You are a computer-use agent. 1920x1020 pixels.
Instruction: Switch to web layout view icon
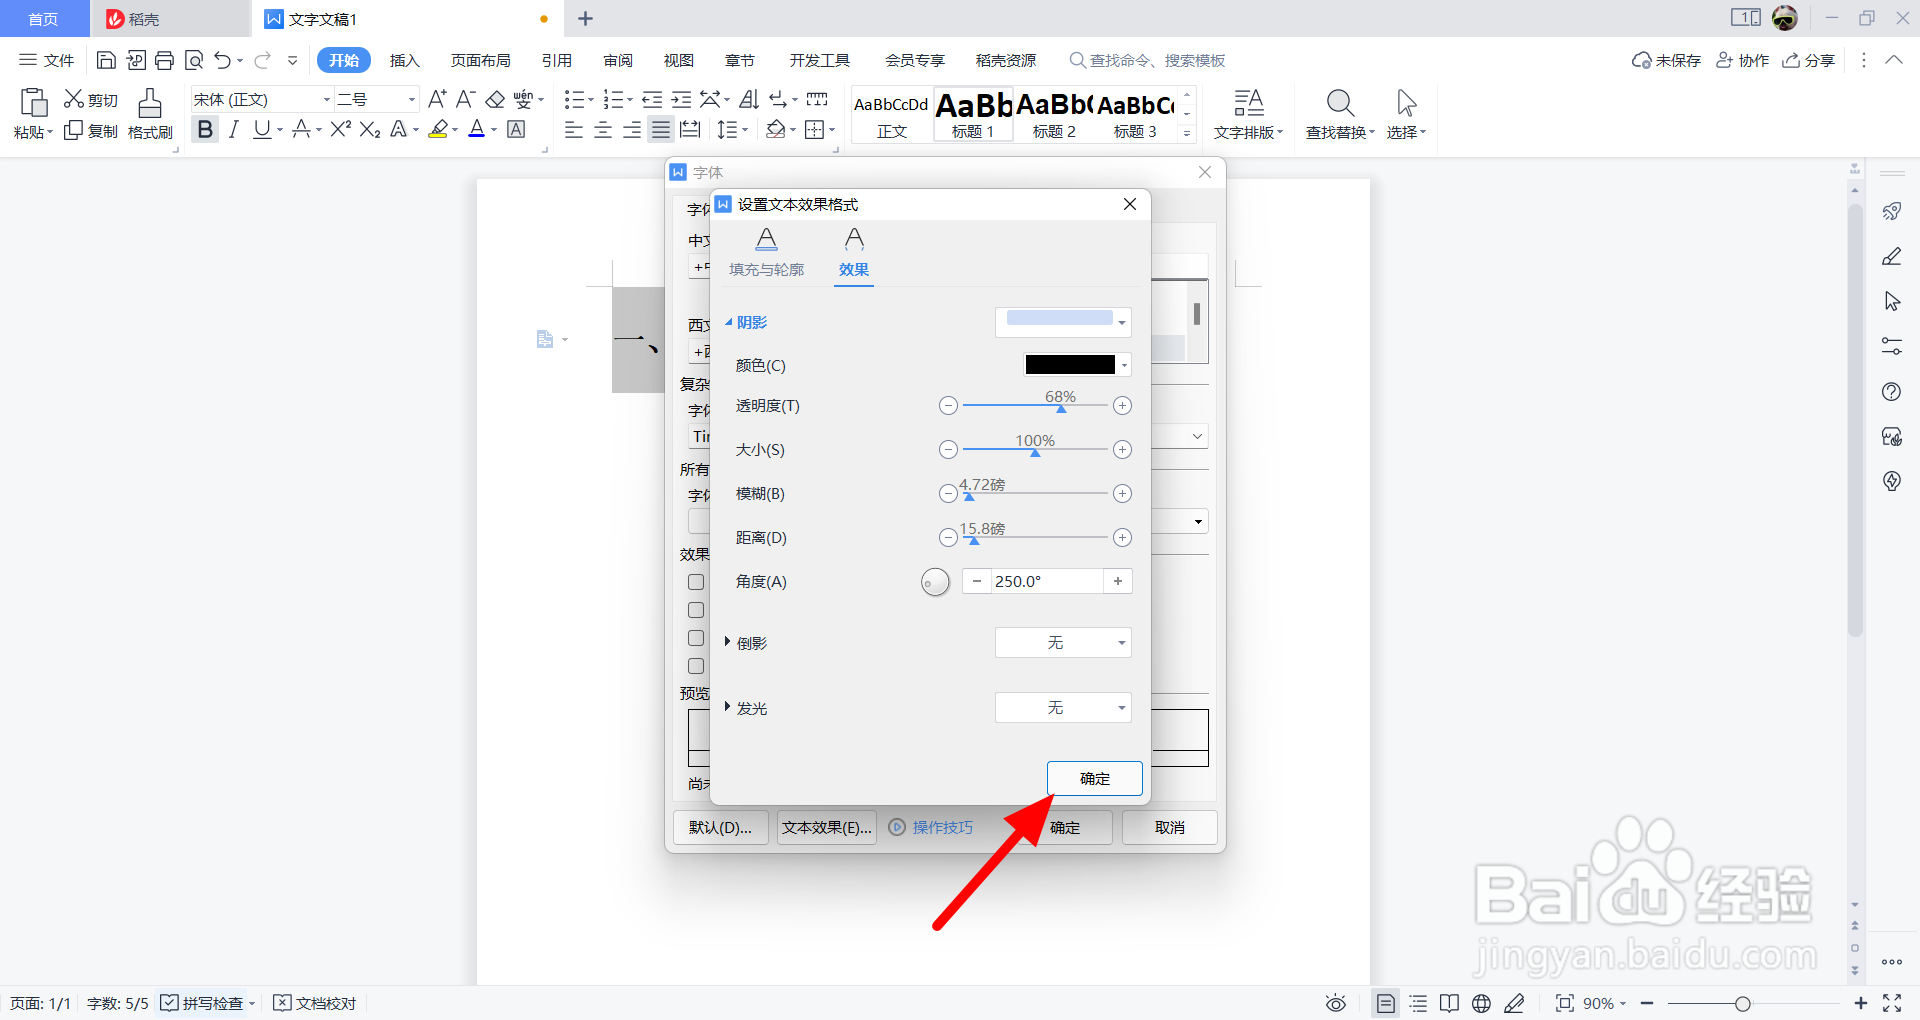pos(1482,1003)
